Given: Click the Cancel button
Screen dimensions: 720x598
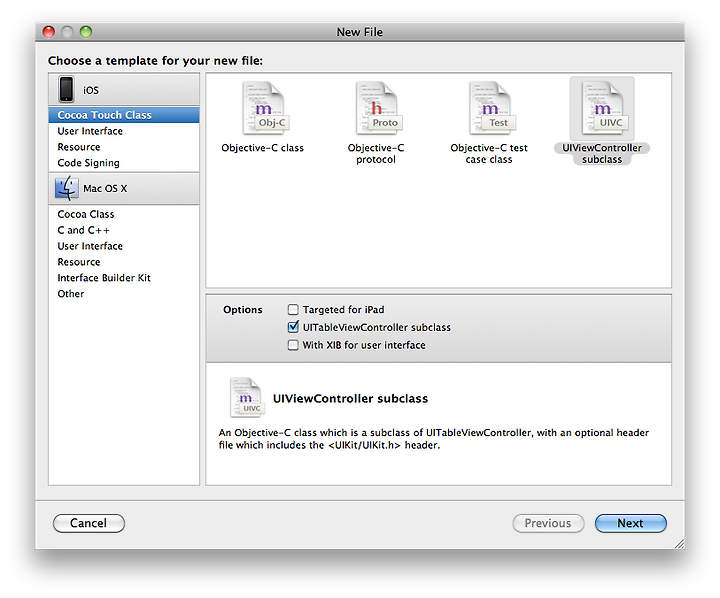Looking at the screenshot, I should tap(89, 523).
